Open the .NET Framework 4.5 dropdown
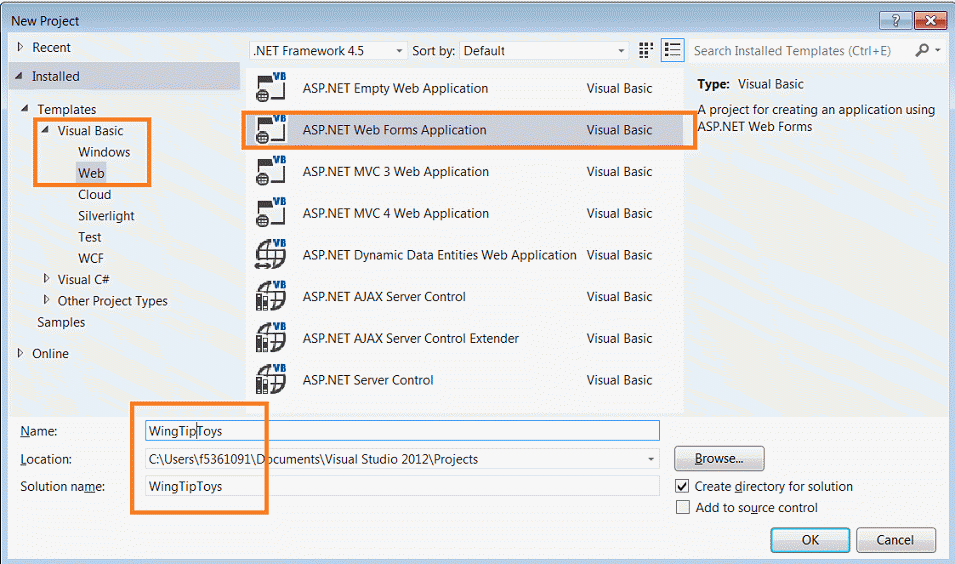 click(328, 51)
